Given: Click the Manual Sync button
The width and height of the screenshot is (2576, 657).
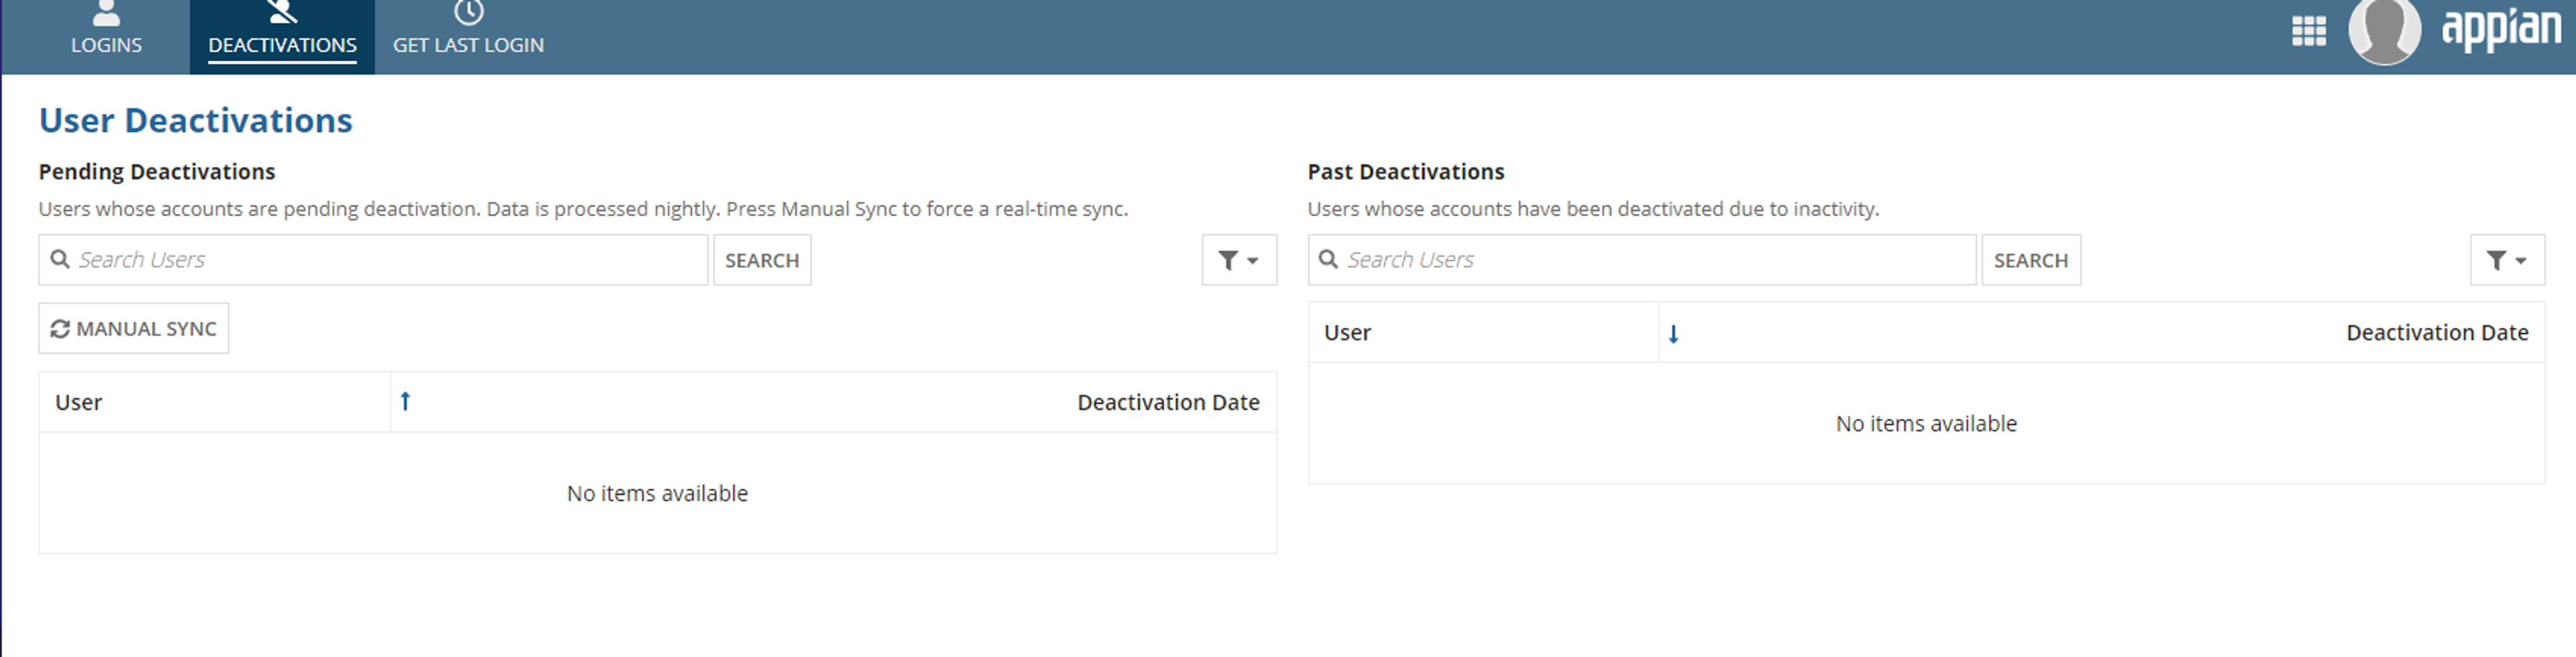Looking at the screenshot, I should 134,328.
